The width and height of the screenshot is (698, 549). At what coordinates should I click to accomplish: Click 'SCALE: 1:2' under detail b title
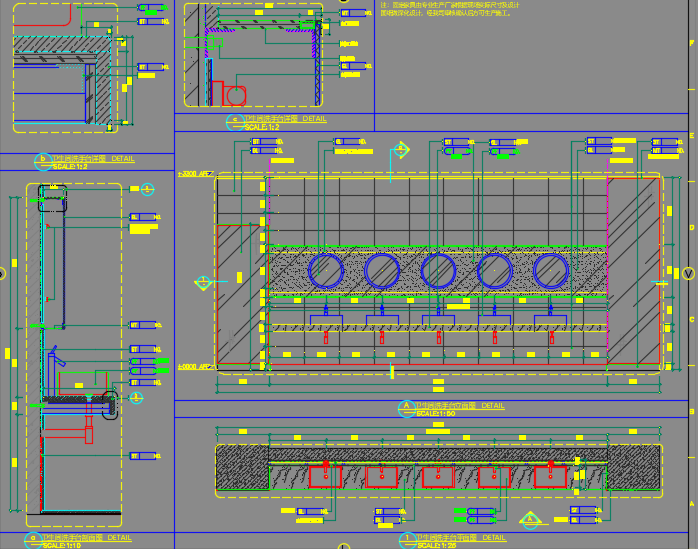(70, 167)
